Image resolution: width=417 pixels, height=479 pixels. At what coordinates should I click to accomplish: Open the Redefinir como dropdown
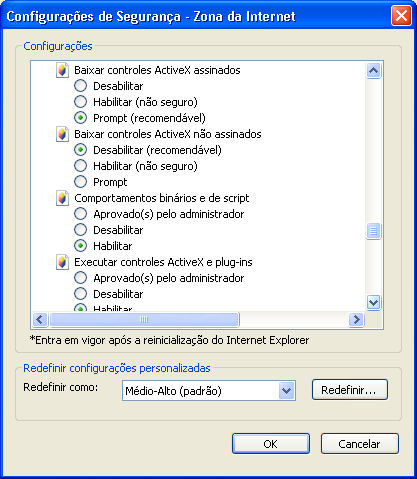[286, 391]
